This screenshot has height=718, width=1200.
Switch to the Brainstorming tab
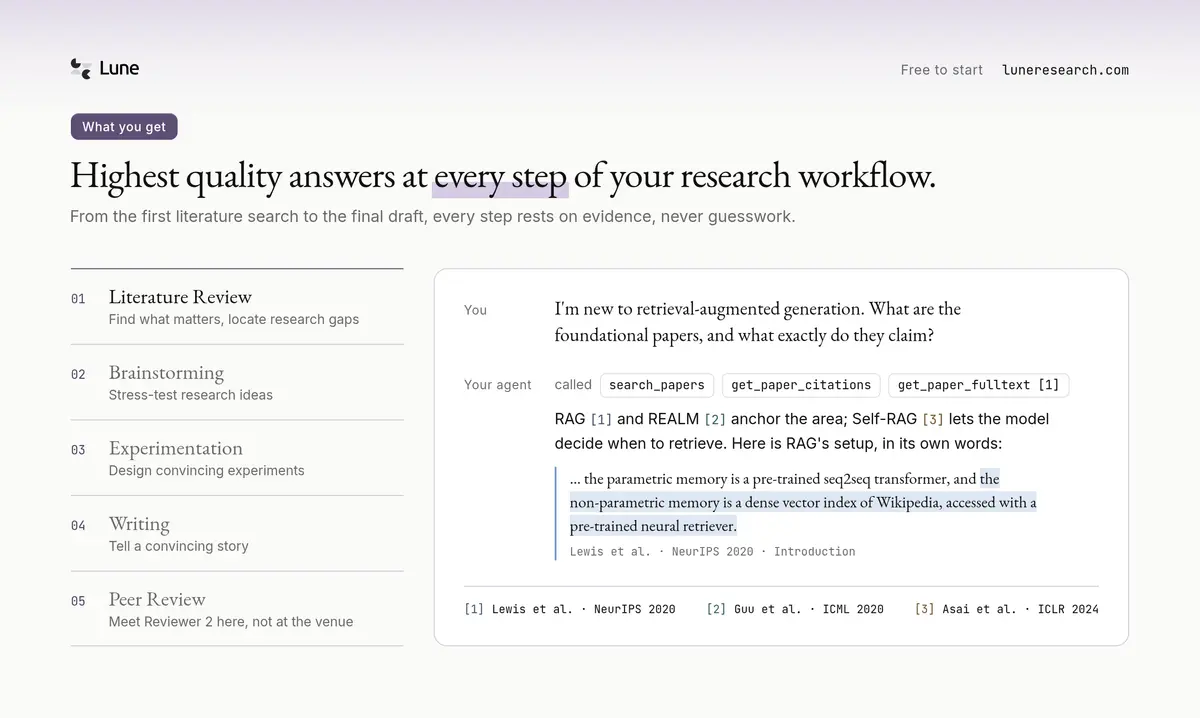[x=237, y=382]
